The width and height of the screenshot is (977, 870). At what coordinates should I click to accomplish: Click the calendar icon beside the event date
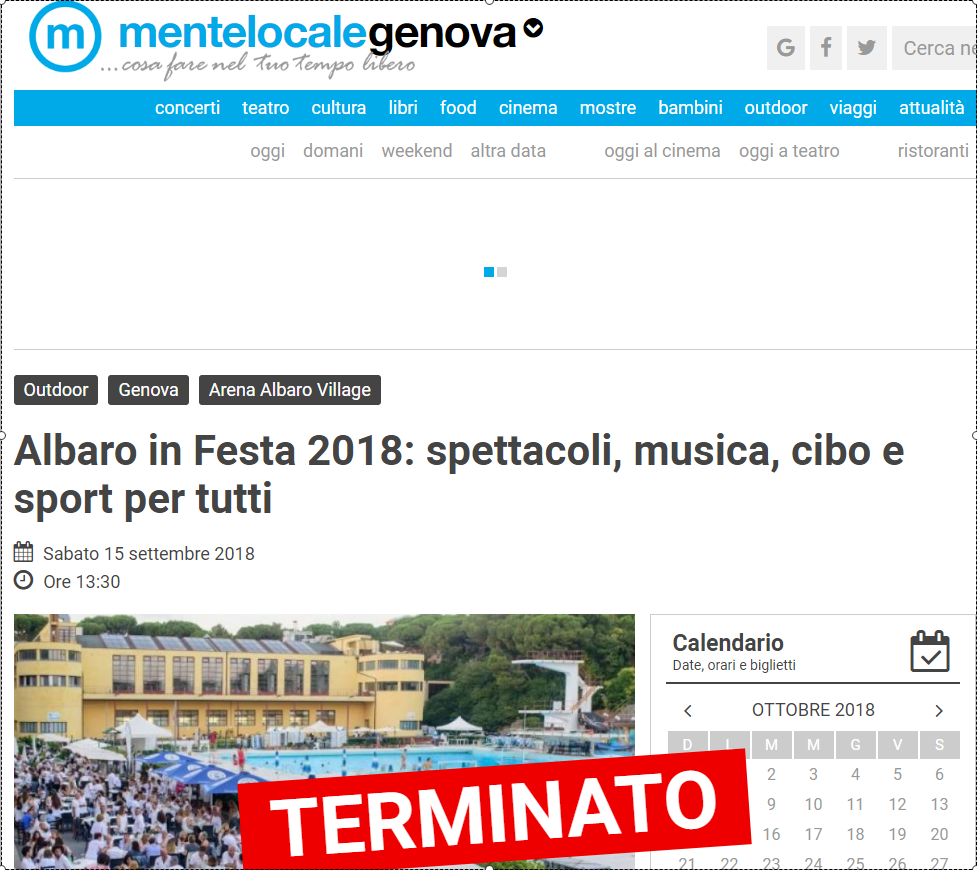[x=24, y=552]
